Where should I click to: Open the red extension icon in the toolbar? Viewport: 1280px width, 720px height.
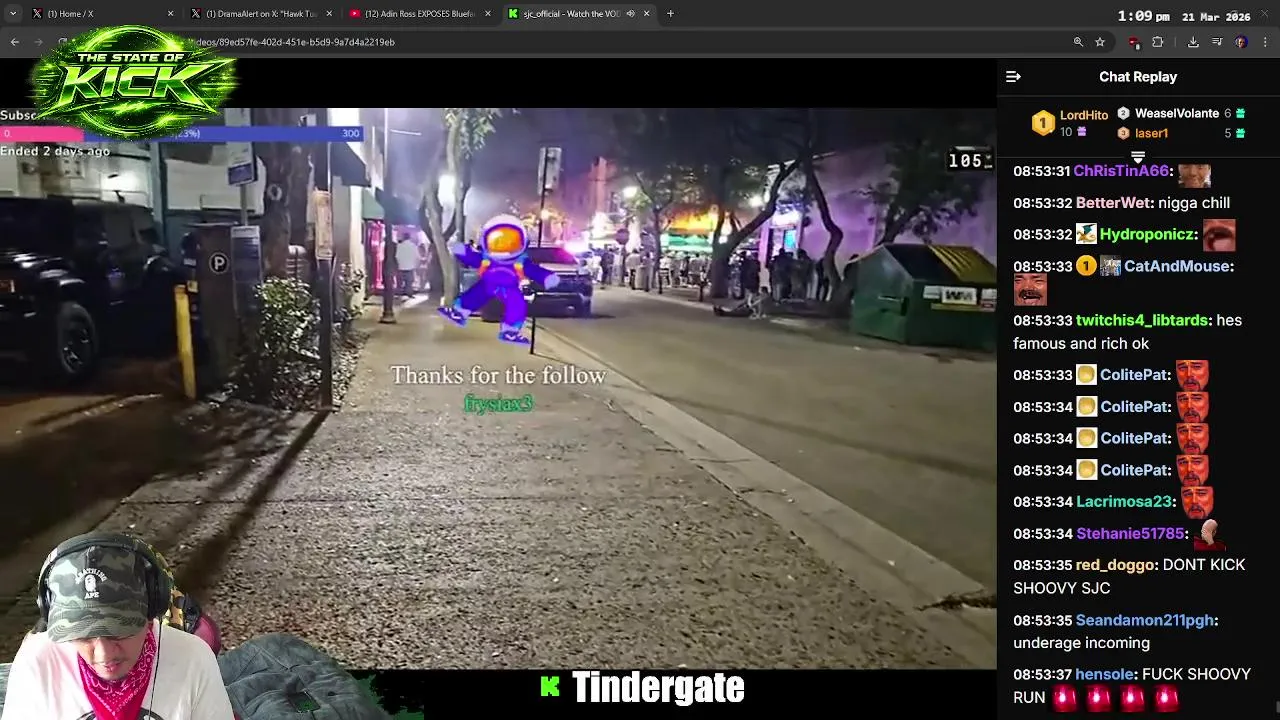coord(1134,42)
